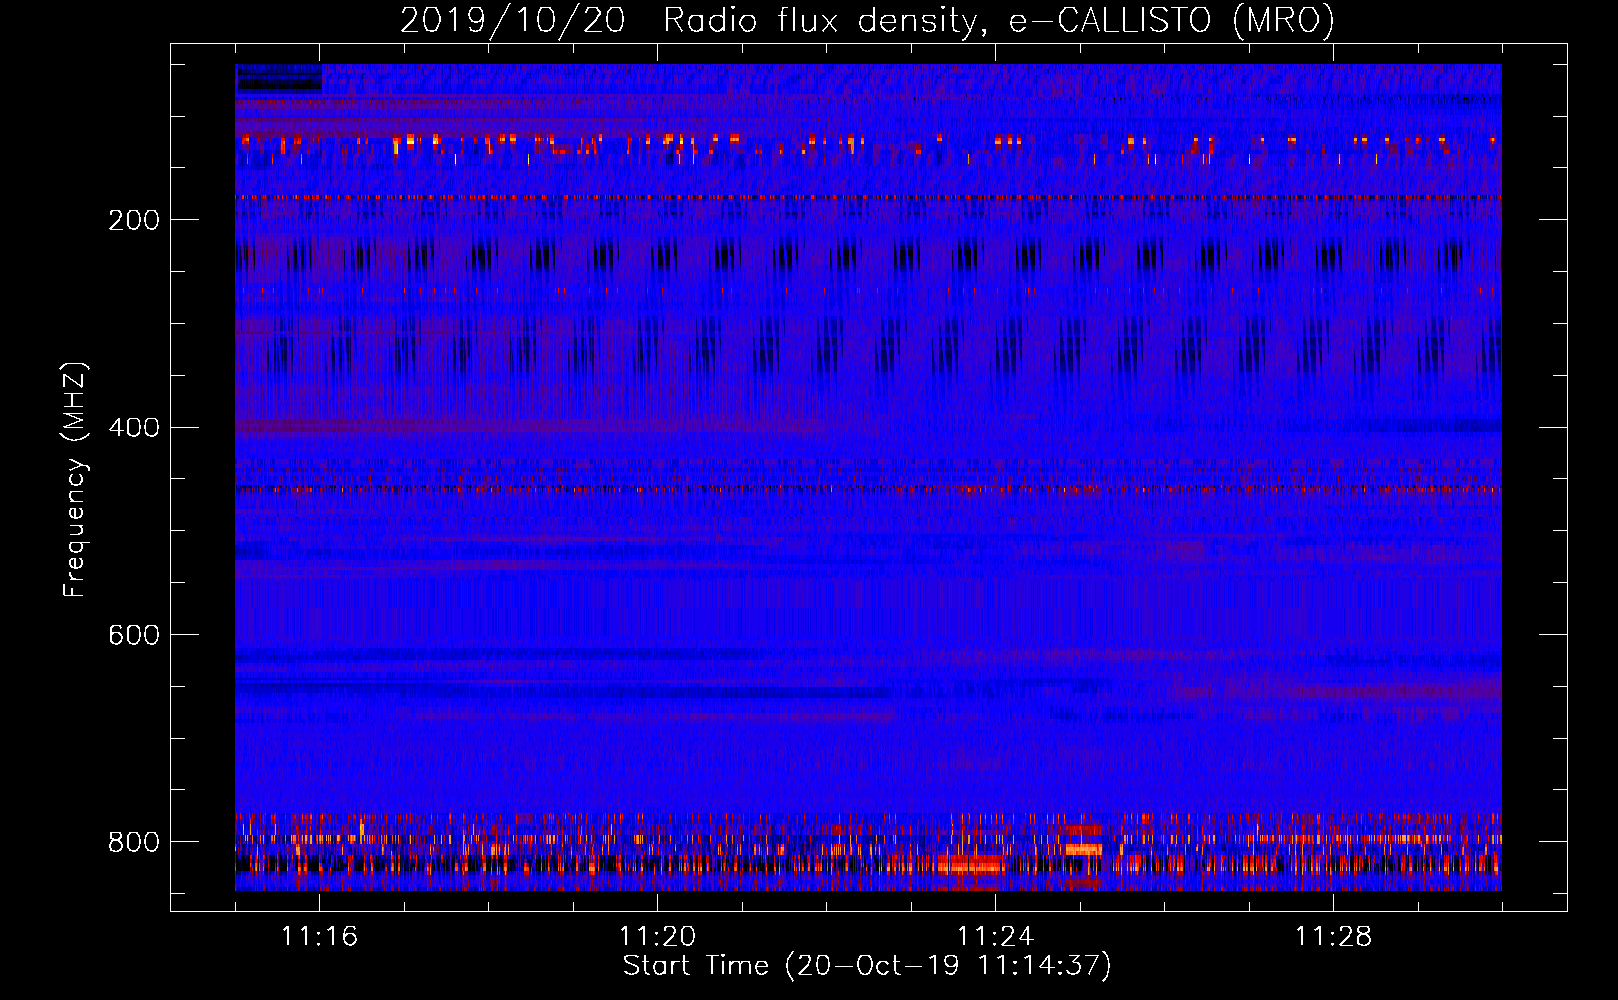The height and width of the screenshot is (1000, 1618).
Task: Click the '200' frequency tick label
Action: click(134, 221)
